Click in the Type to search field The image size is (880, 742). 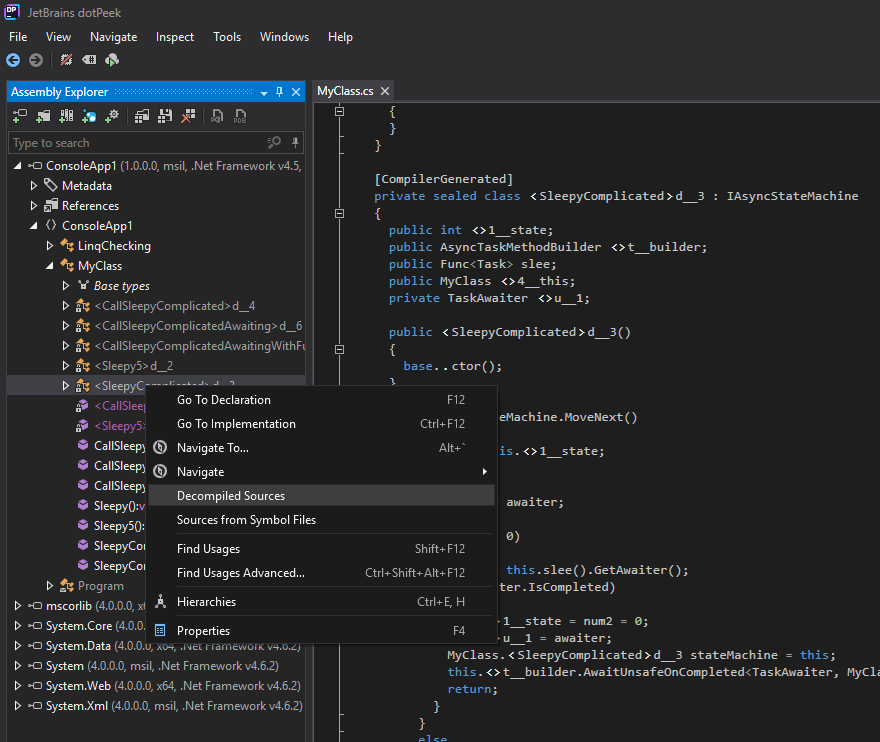pyautogui.click(x=100, y=142)
